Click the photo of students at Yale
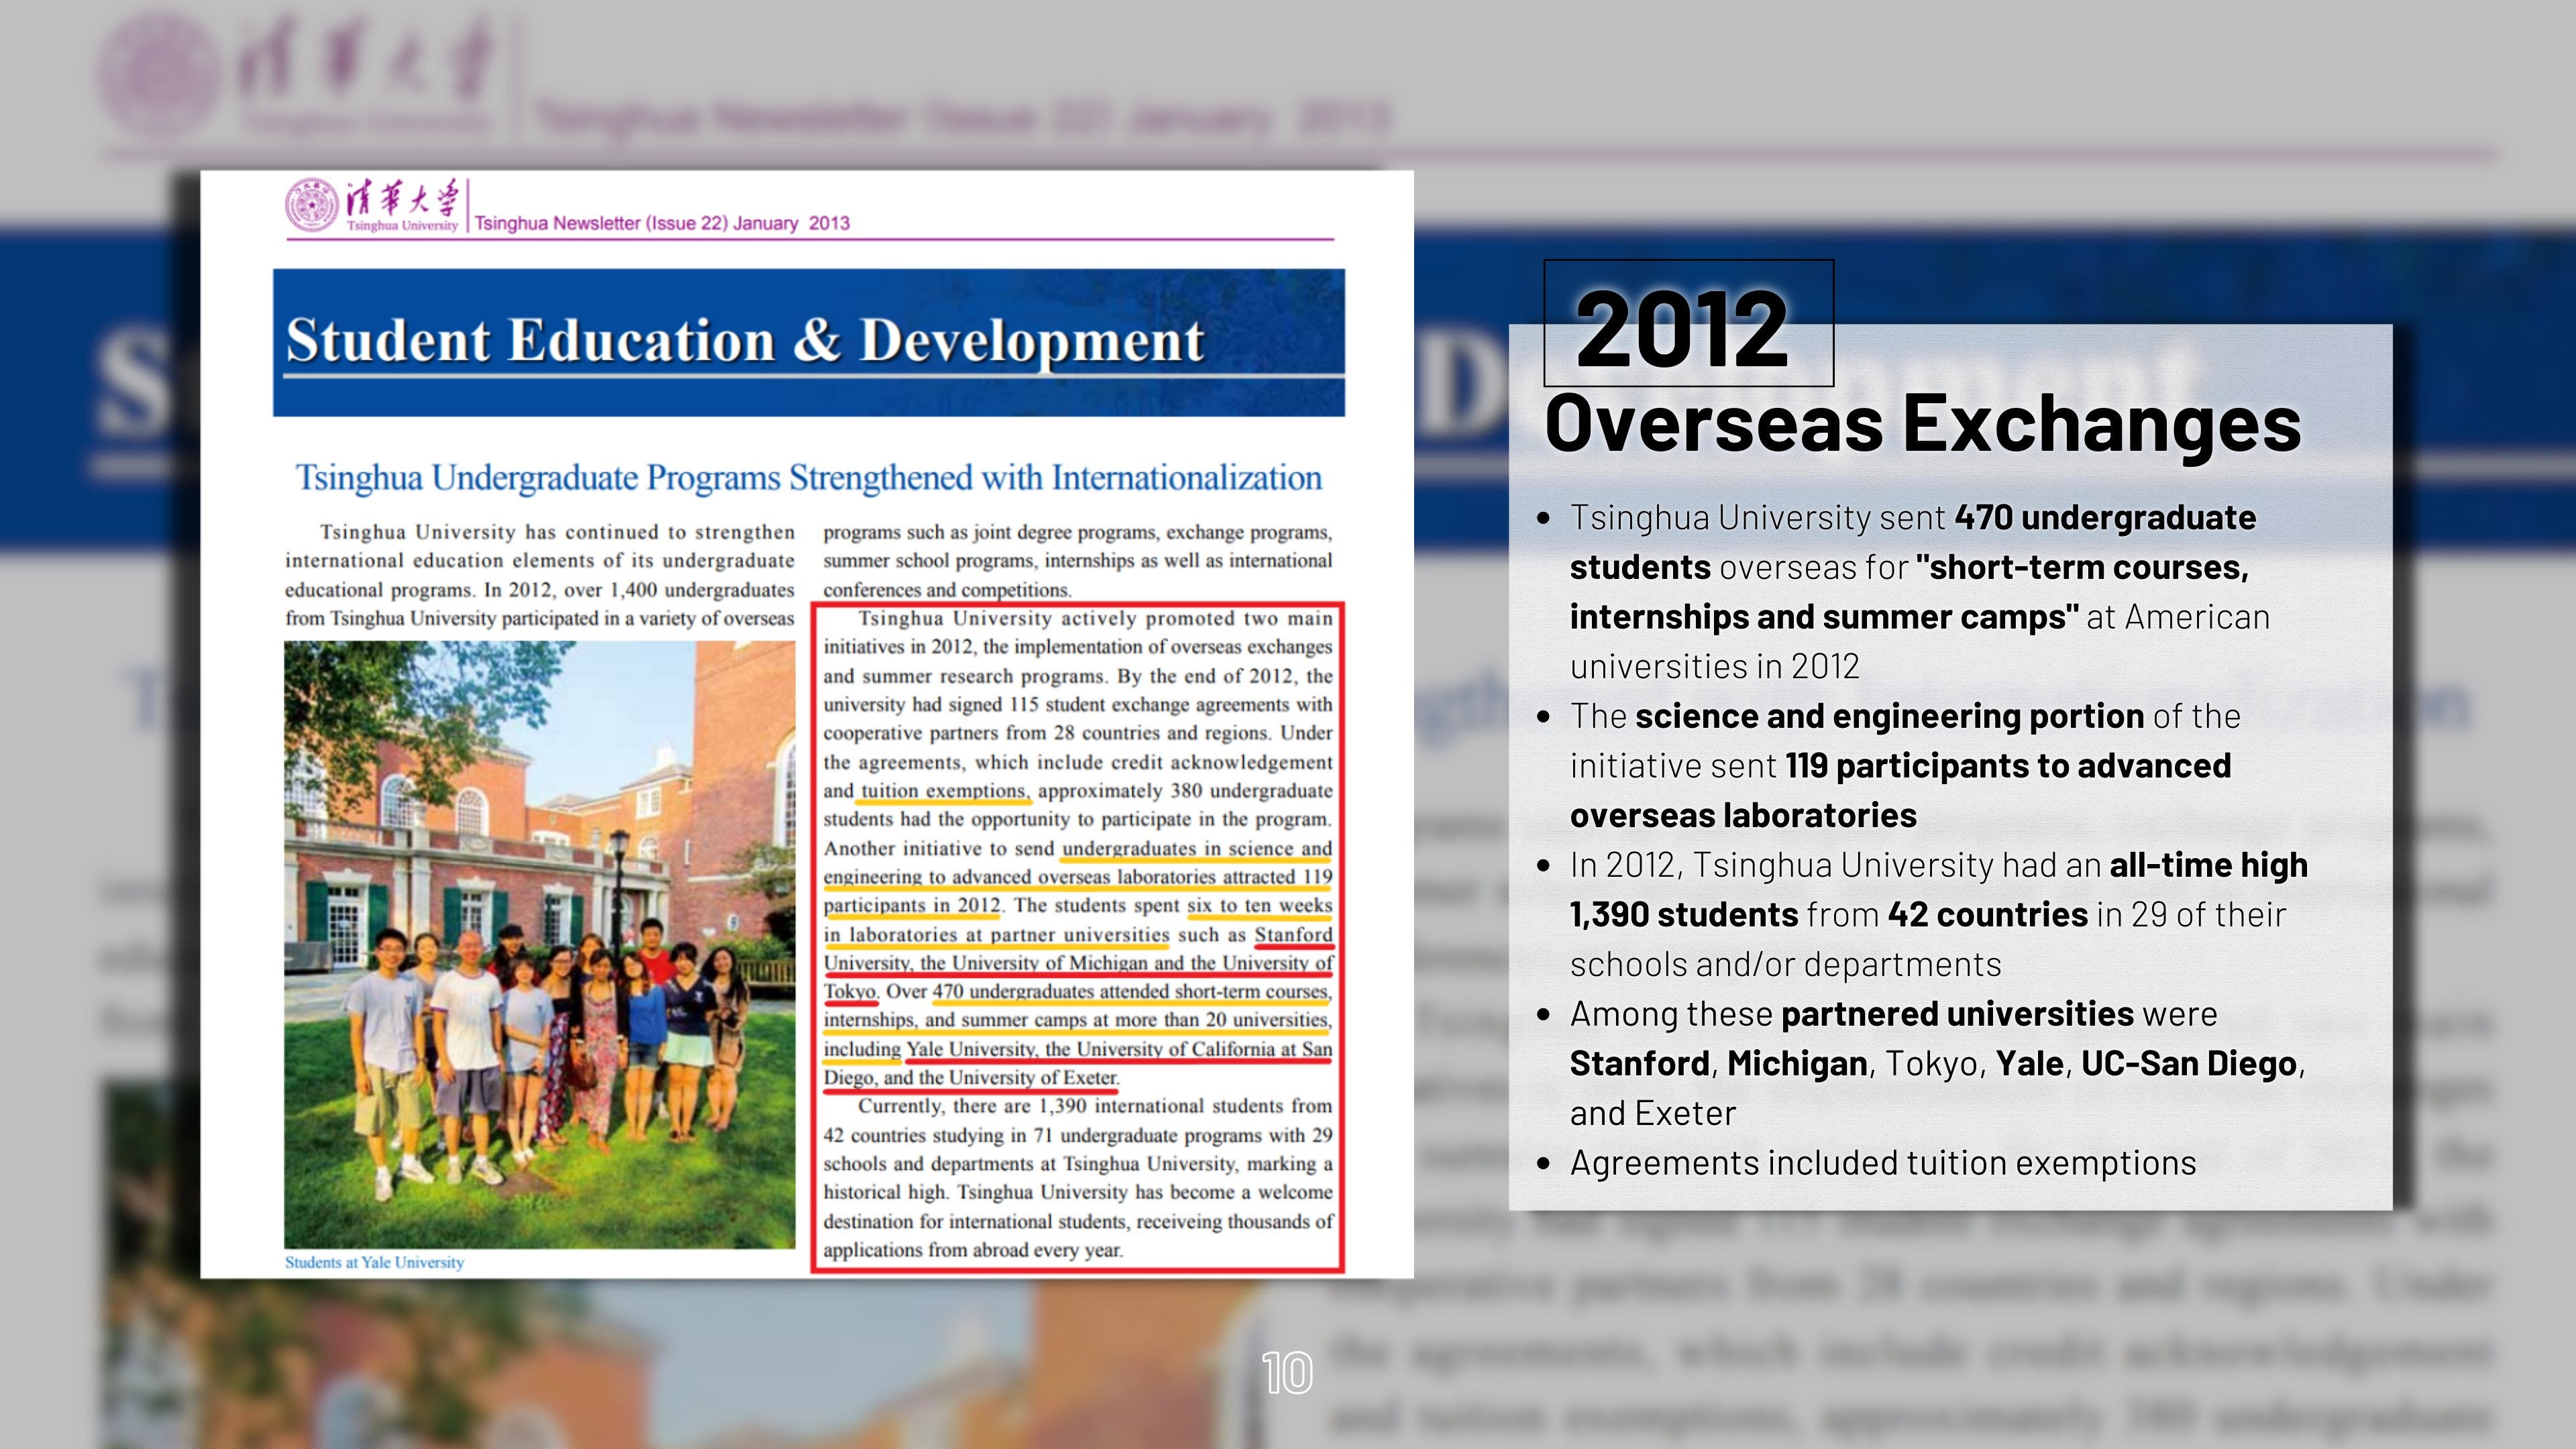2576x1449 pixels. (540, 944)
